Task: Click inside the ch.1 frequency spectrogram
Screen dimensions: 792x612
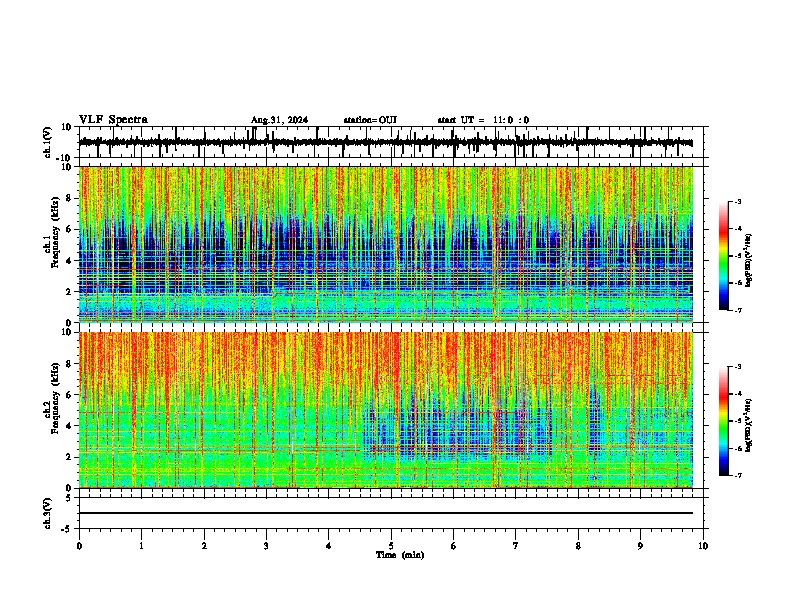Action: [386, 244]
